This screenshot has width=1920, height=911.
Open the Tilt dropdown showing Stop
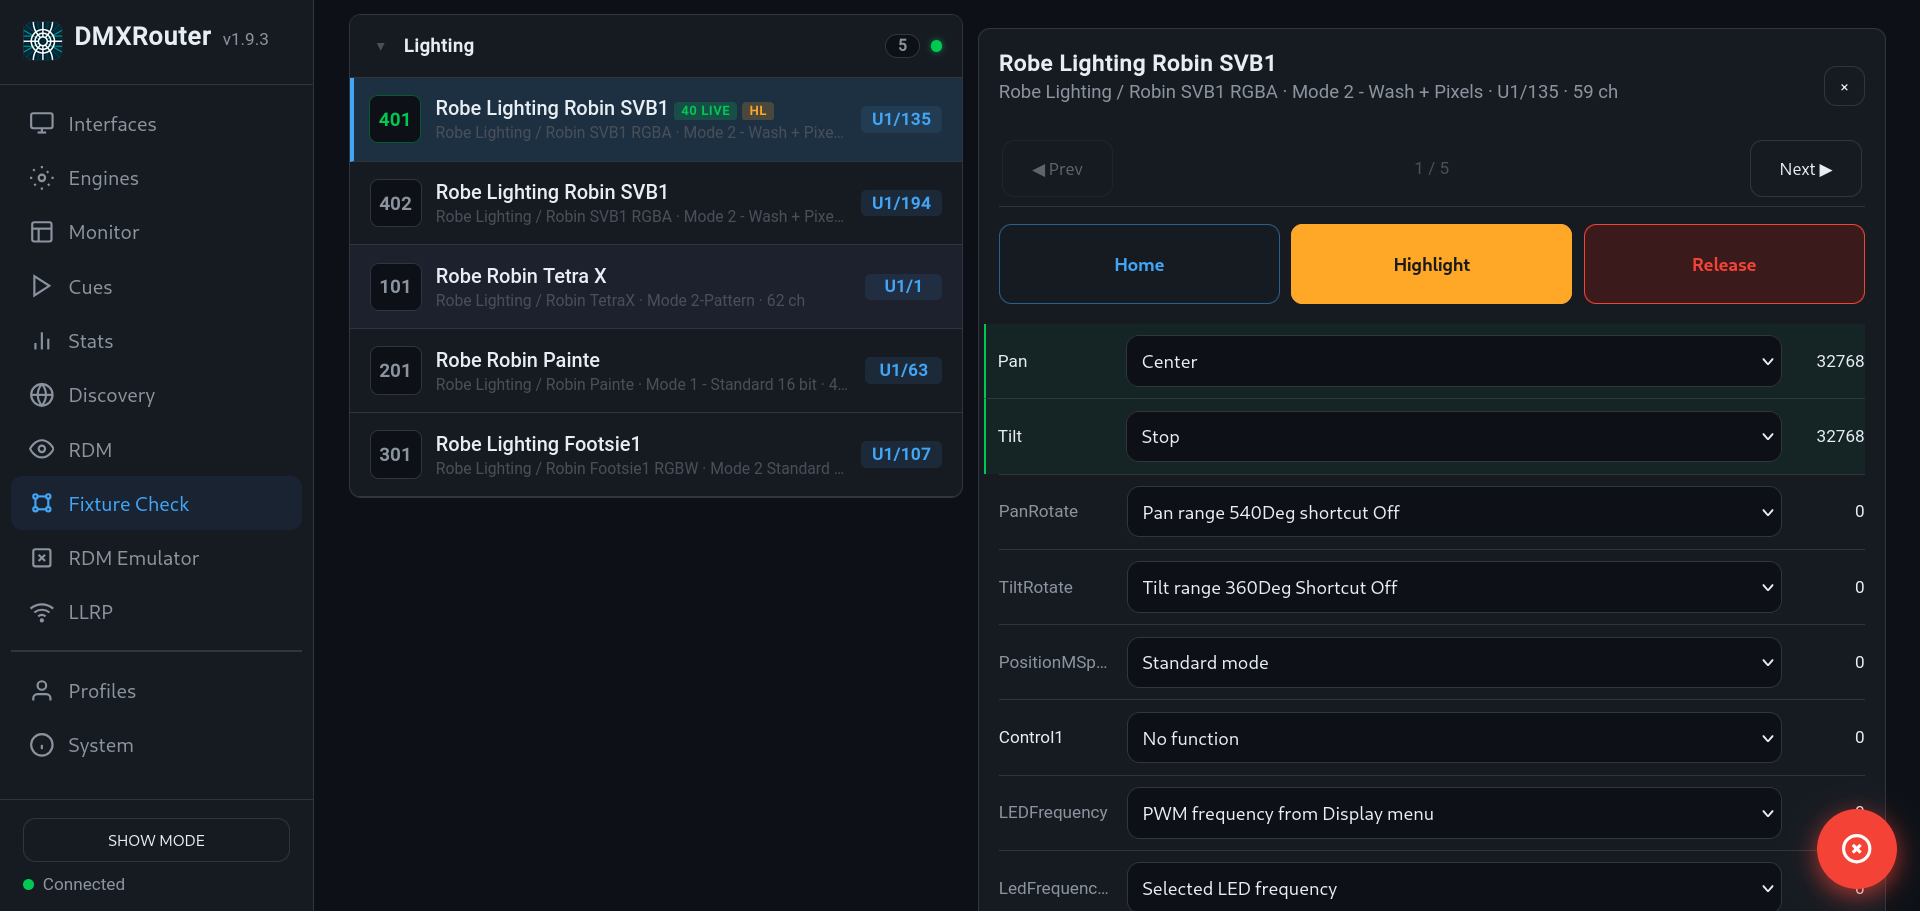tap(1453, 437)
